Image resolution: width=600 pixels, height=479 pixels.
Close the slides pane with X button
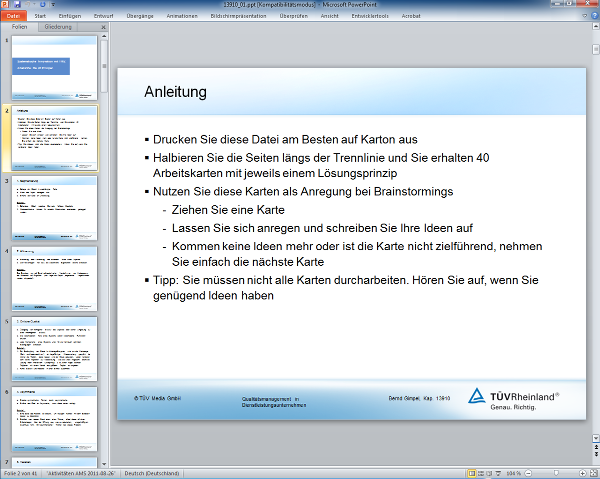pyautogui.click(x=103, y=27)
